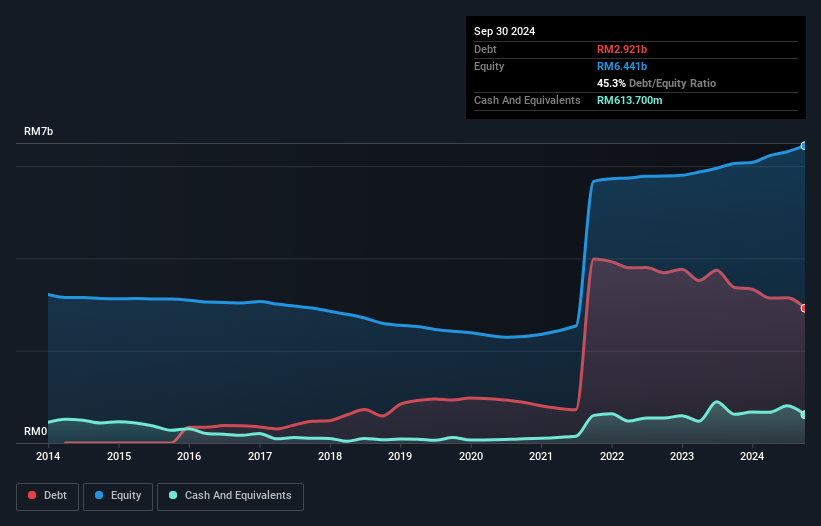The height and width of the screenshot is (526, 821).
Task: Click the Equity row label in tooltip
Action: tap(489, 66)
